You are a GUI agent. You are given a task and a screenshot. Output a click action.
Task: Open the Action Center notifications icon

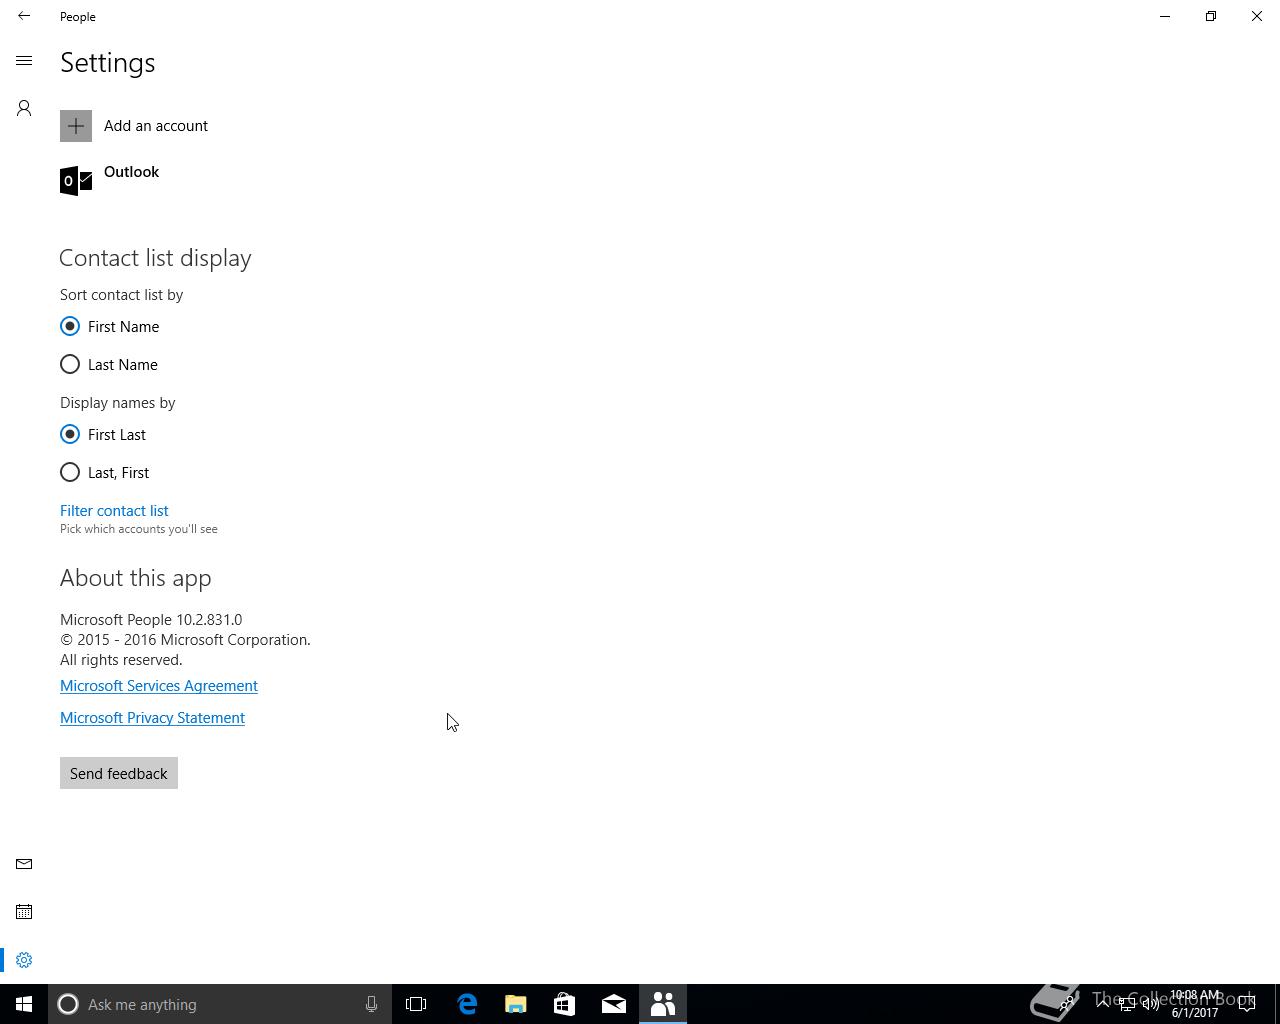coord(1248,1004)
